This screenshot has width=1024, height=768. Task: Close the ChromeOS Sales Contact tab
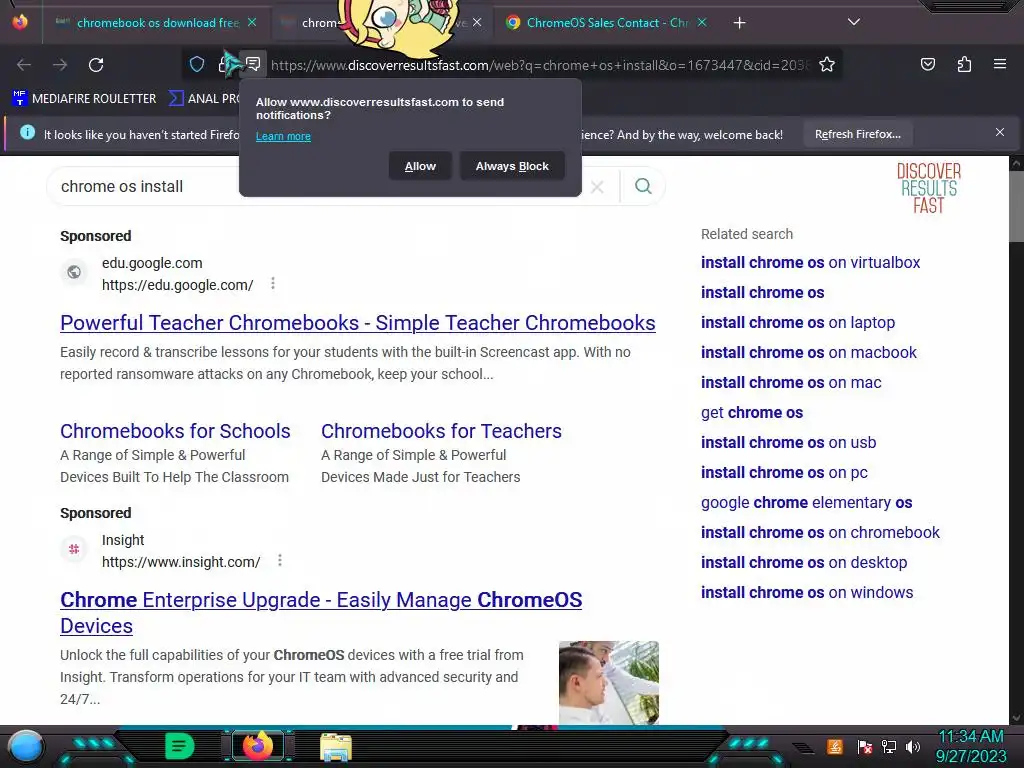(x=702, y=22)
